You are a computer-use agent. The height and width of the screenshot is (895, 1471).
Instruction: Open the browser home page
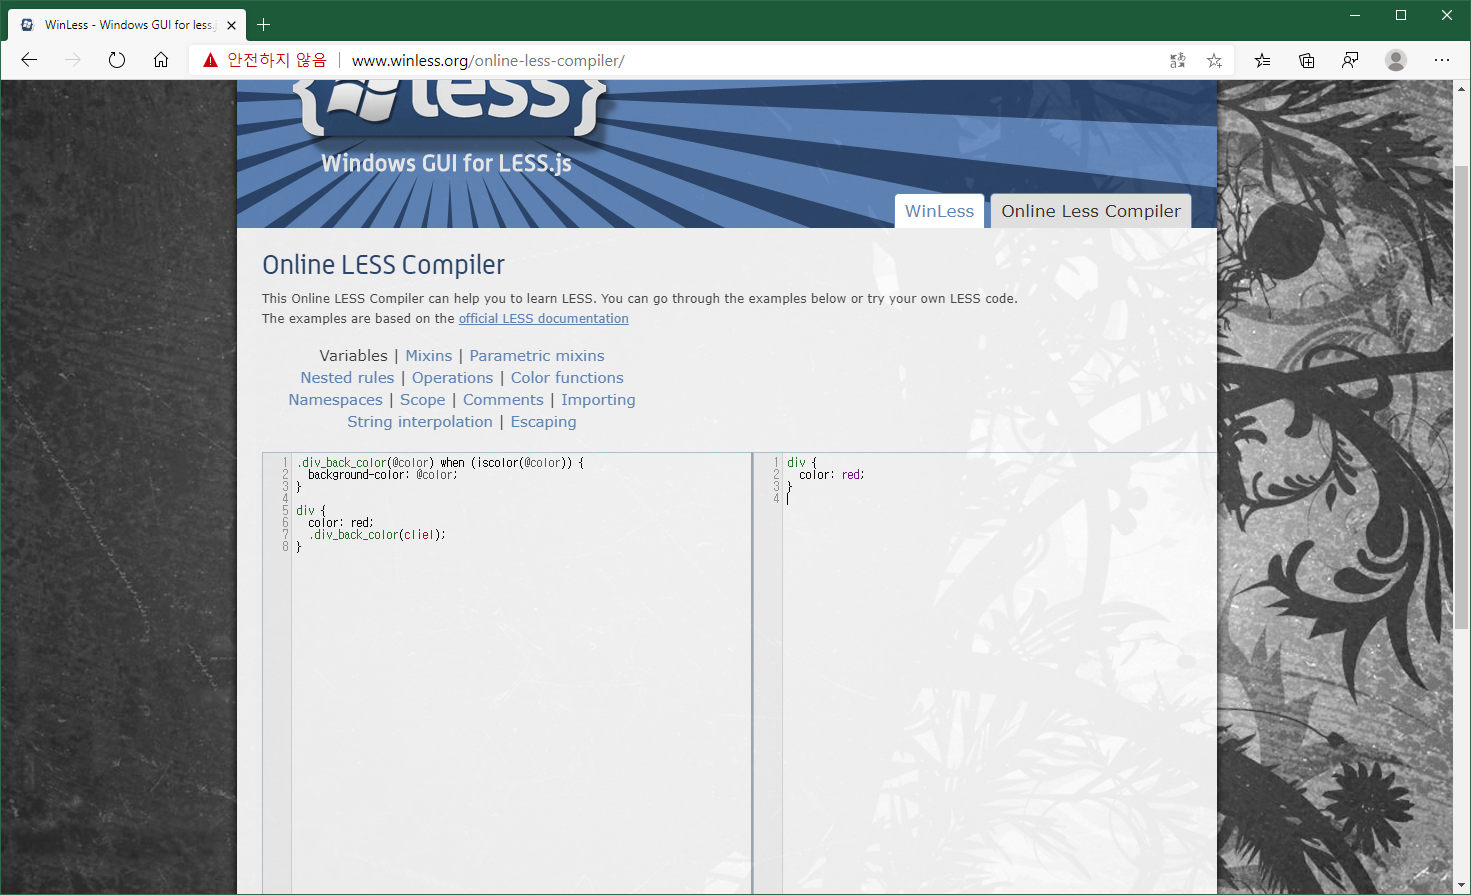tap(161, 60)
